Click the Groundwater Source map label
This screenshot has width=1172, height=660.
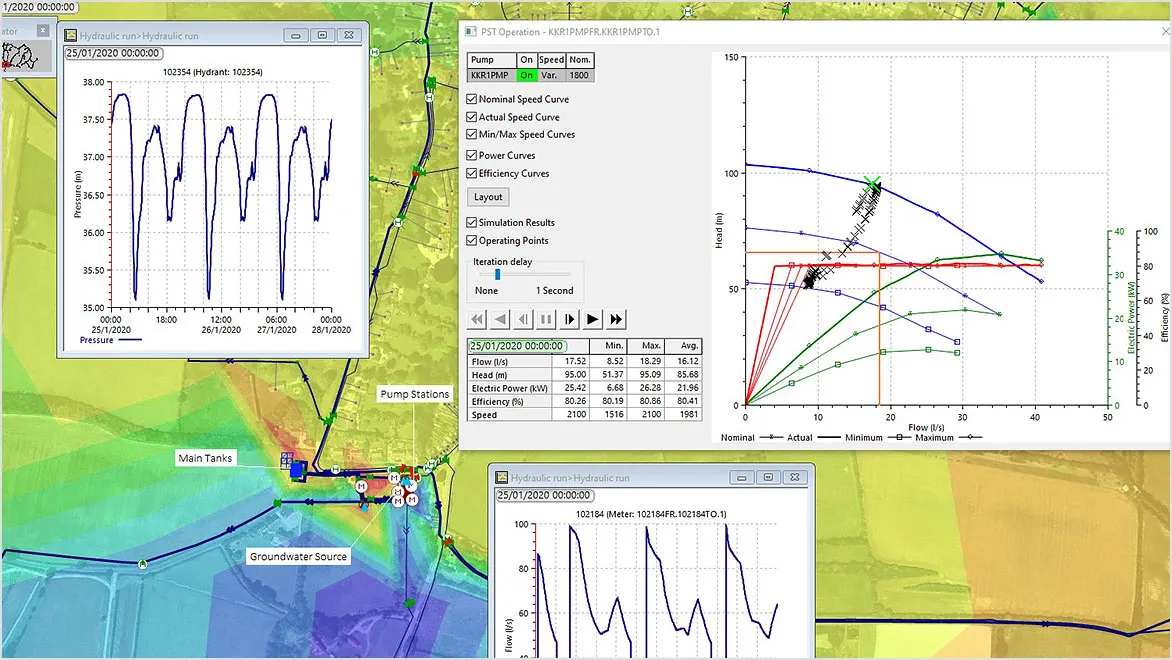tap(298, 557)
